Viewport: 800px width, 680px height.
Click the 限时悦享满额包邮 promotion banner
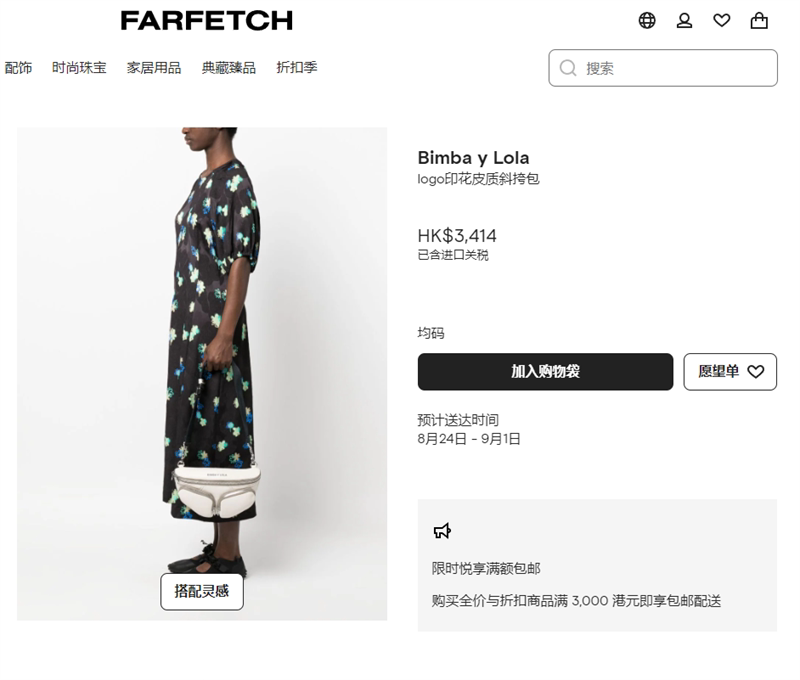[597, 565]
